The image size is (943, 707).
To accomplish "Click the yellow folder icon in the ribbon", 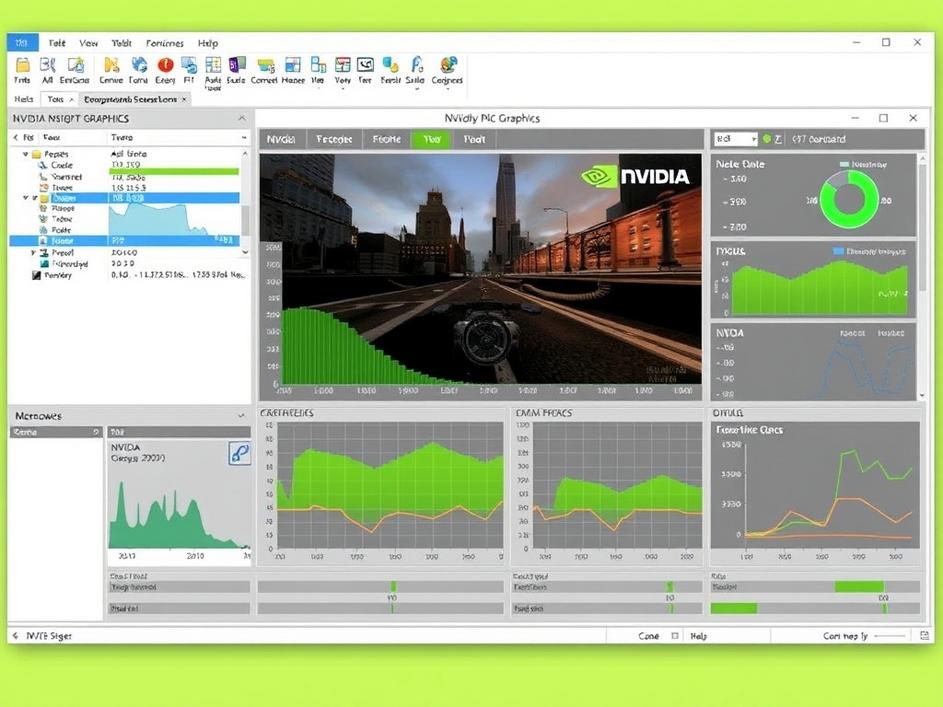I will [x=22, y=65].
